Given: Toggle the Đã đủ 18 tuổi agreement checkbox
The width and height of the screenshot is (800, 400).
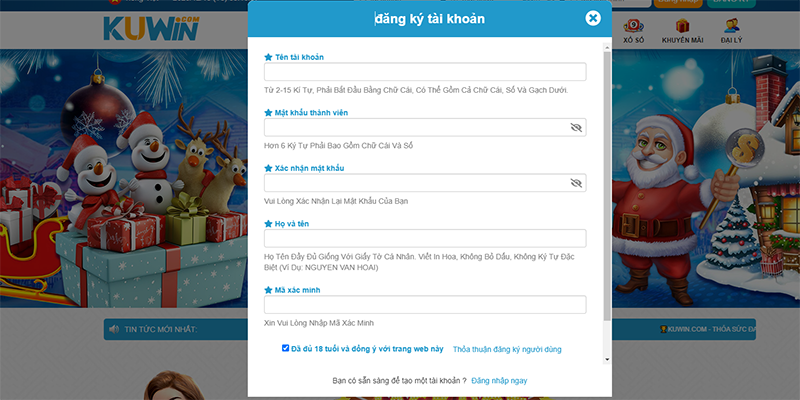Looking at the screenshot, I should (285, 349).
